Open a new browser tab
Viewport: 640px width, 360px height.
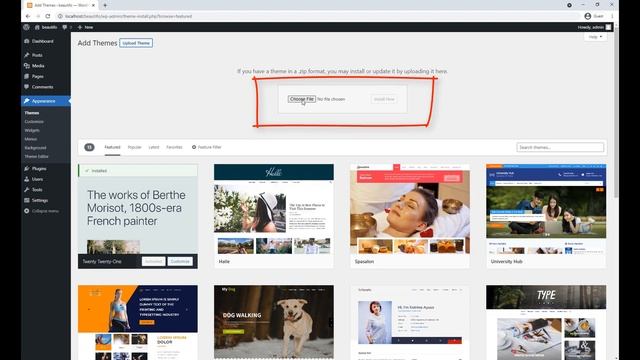105,5
